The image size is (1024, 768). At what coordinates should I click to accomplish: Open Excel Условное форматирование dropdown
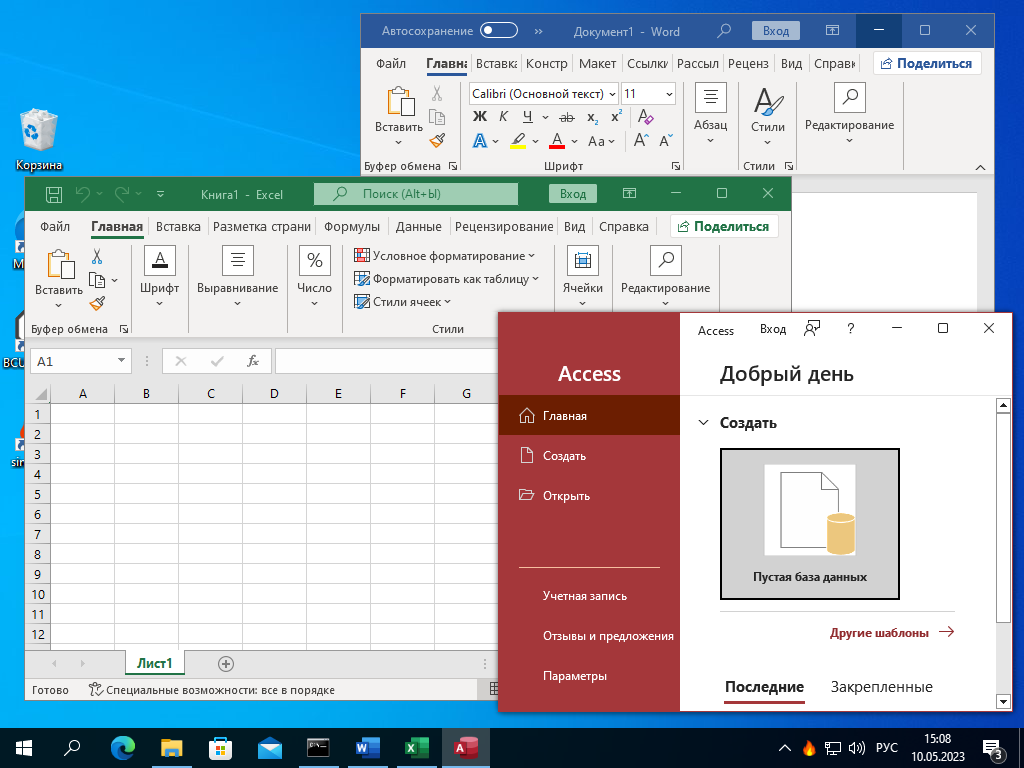(x=444, y=256)
